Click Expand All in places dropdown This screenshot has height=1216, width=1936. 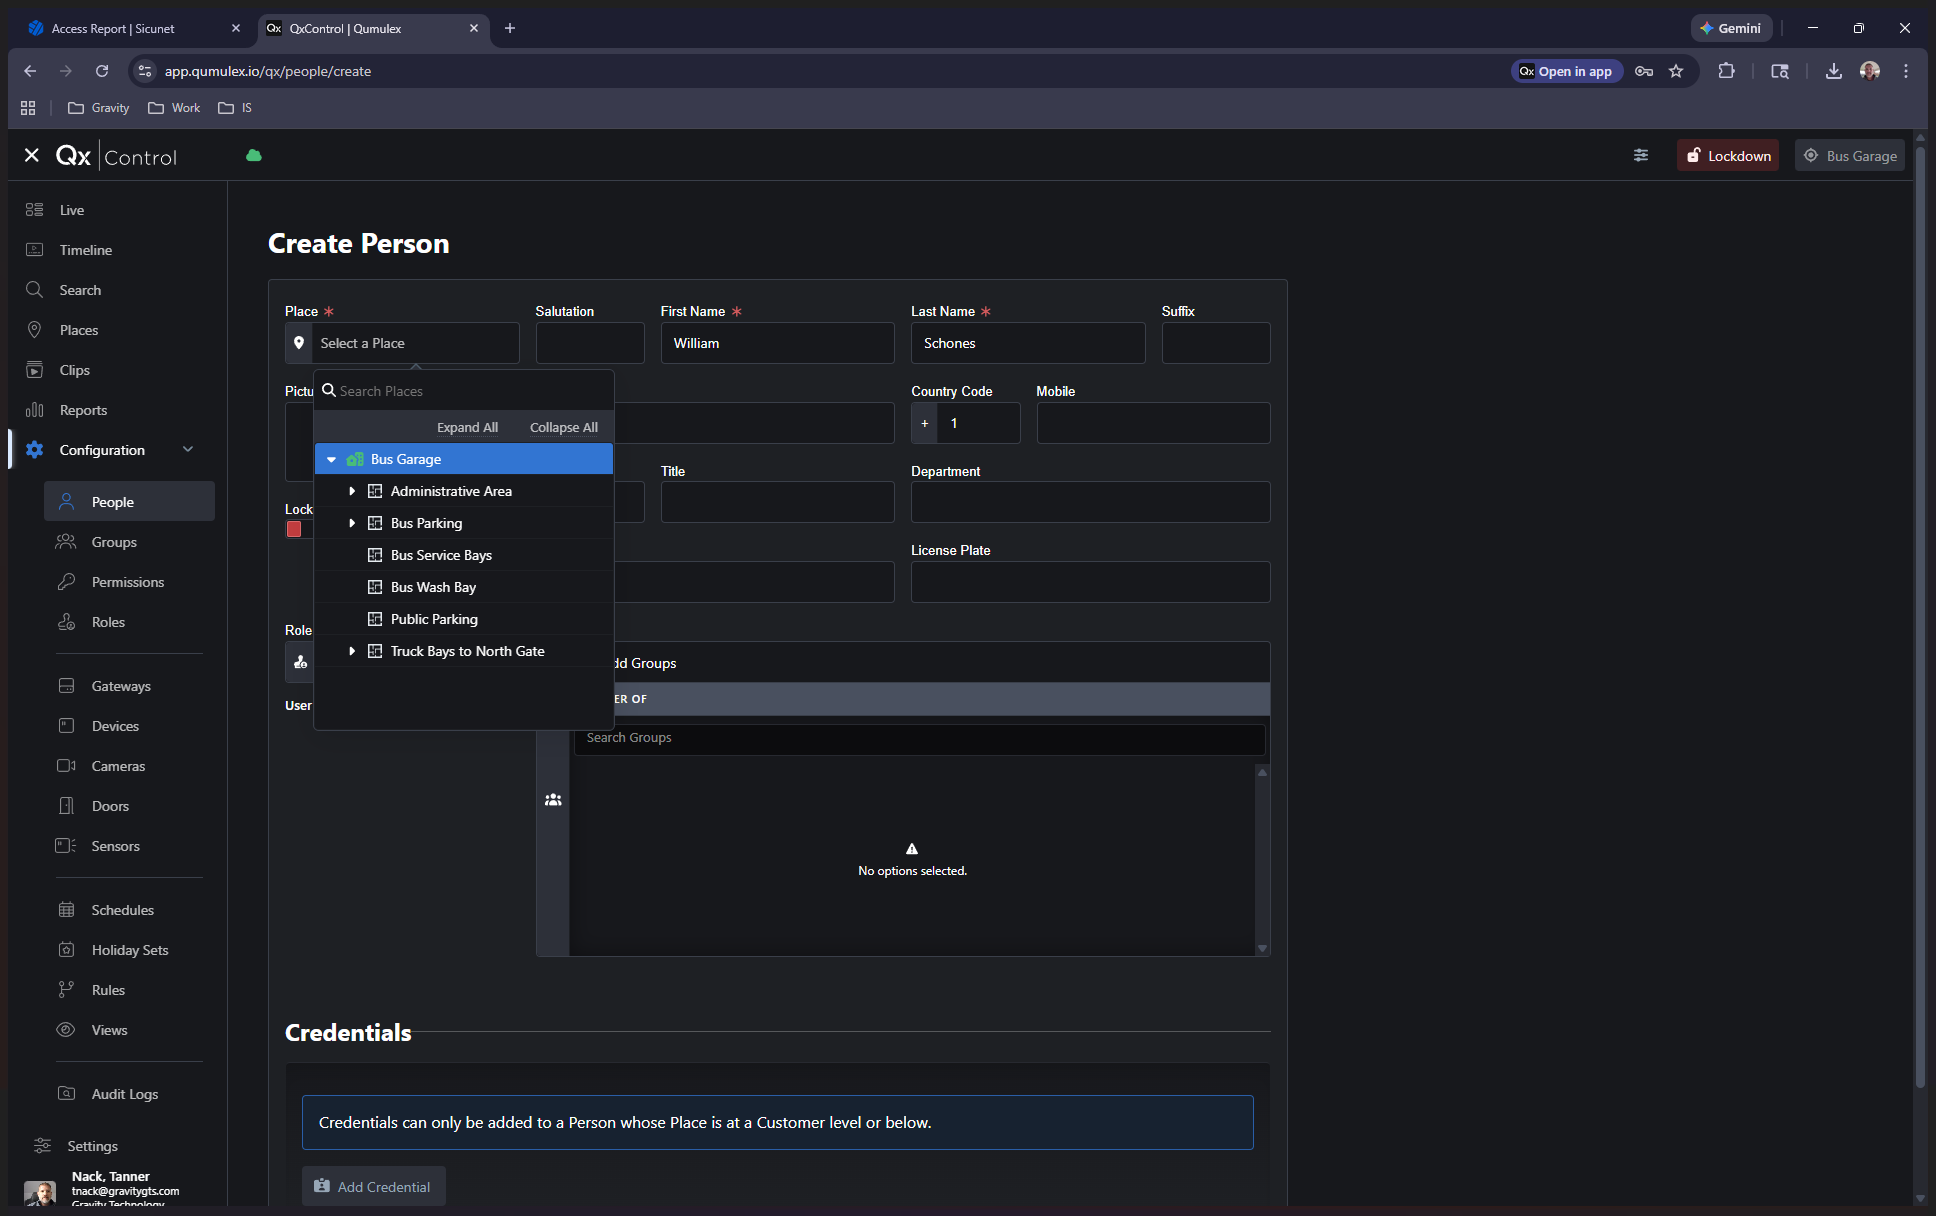tap(467, 427)
